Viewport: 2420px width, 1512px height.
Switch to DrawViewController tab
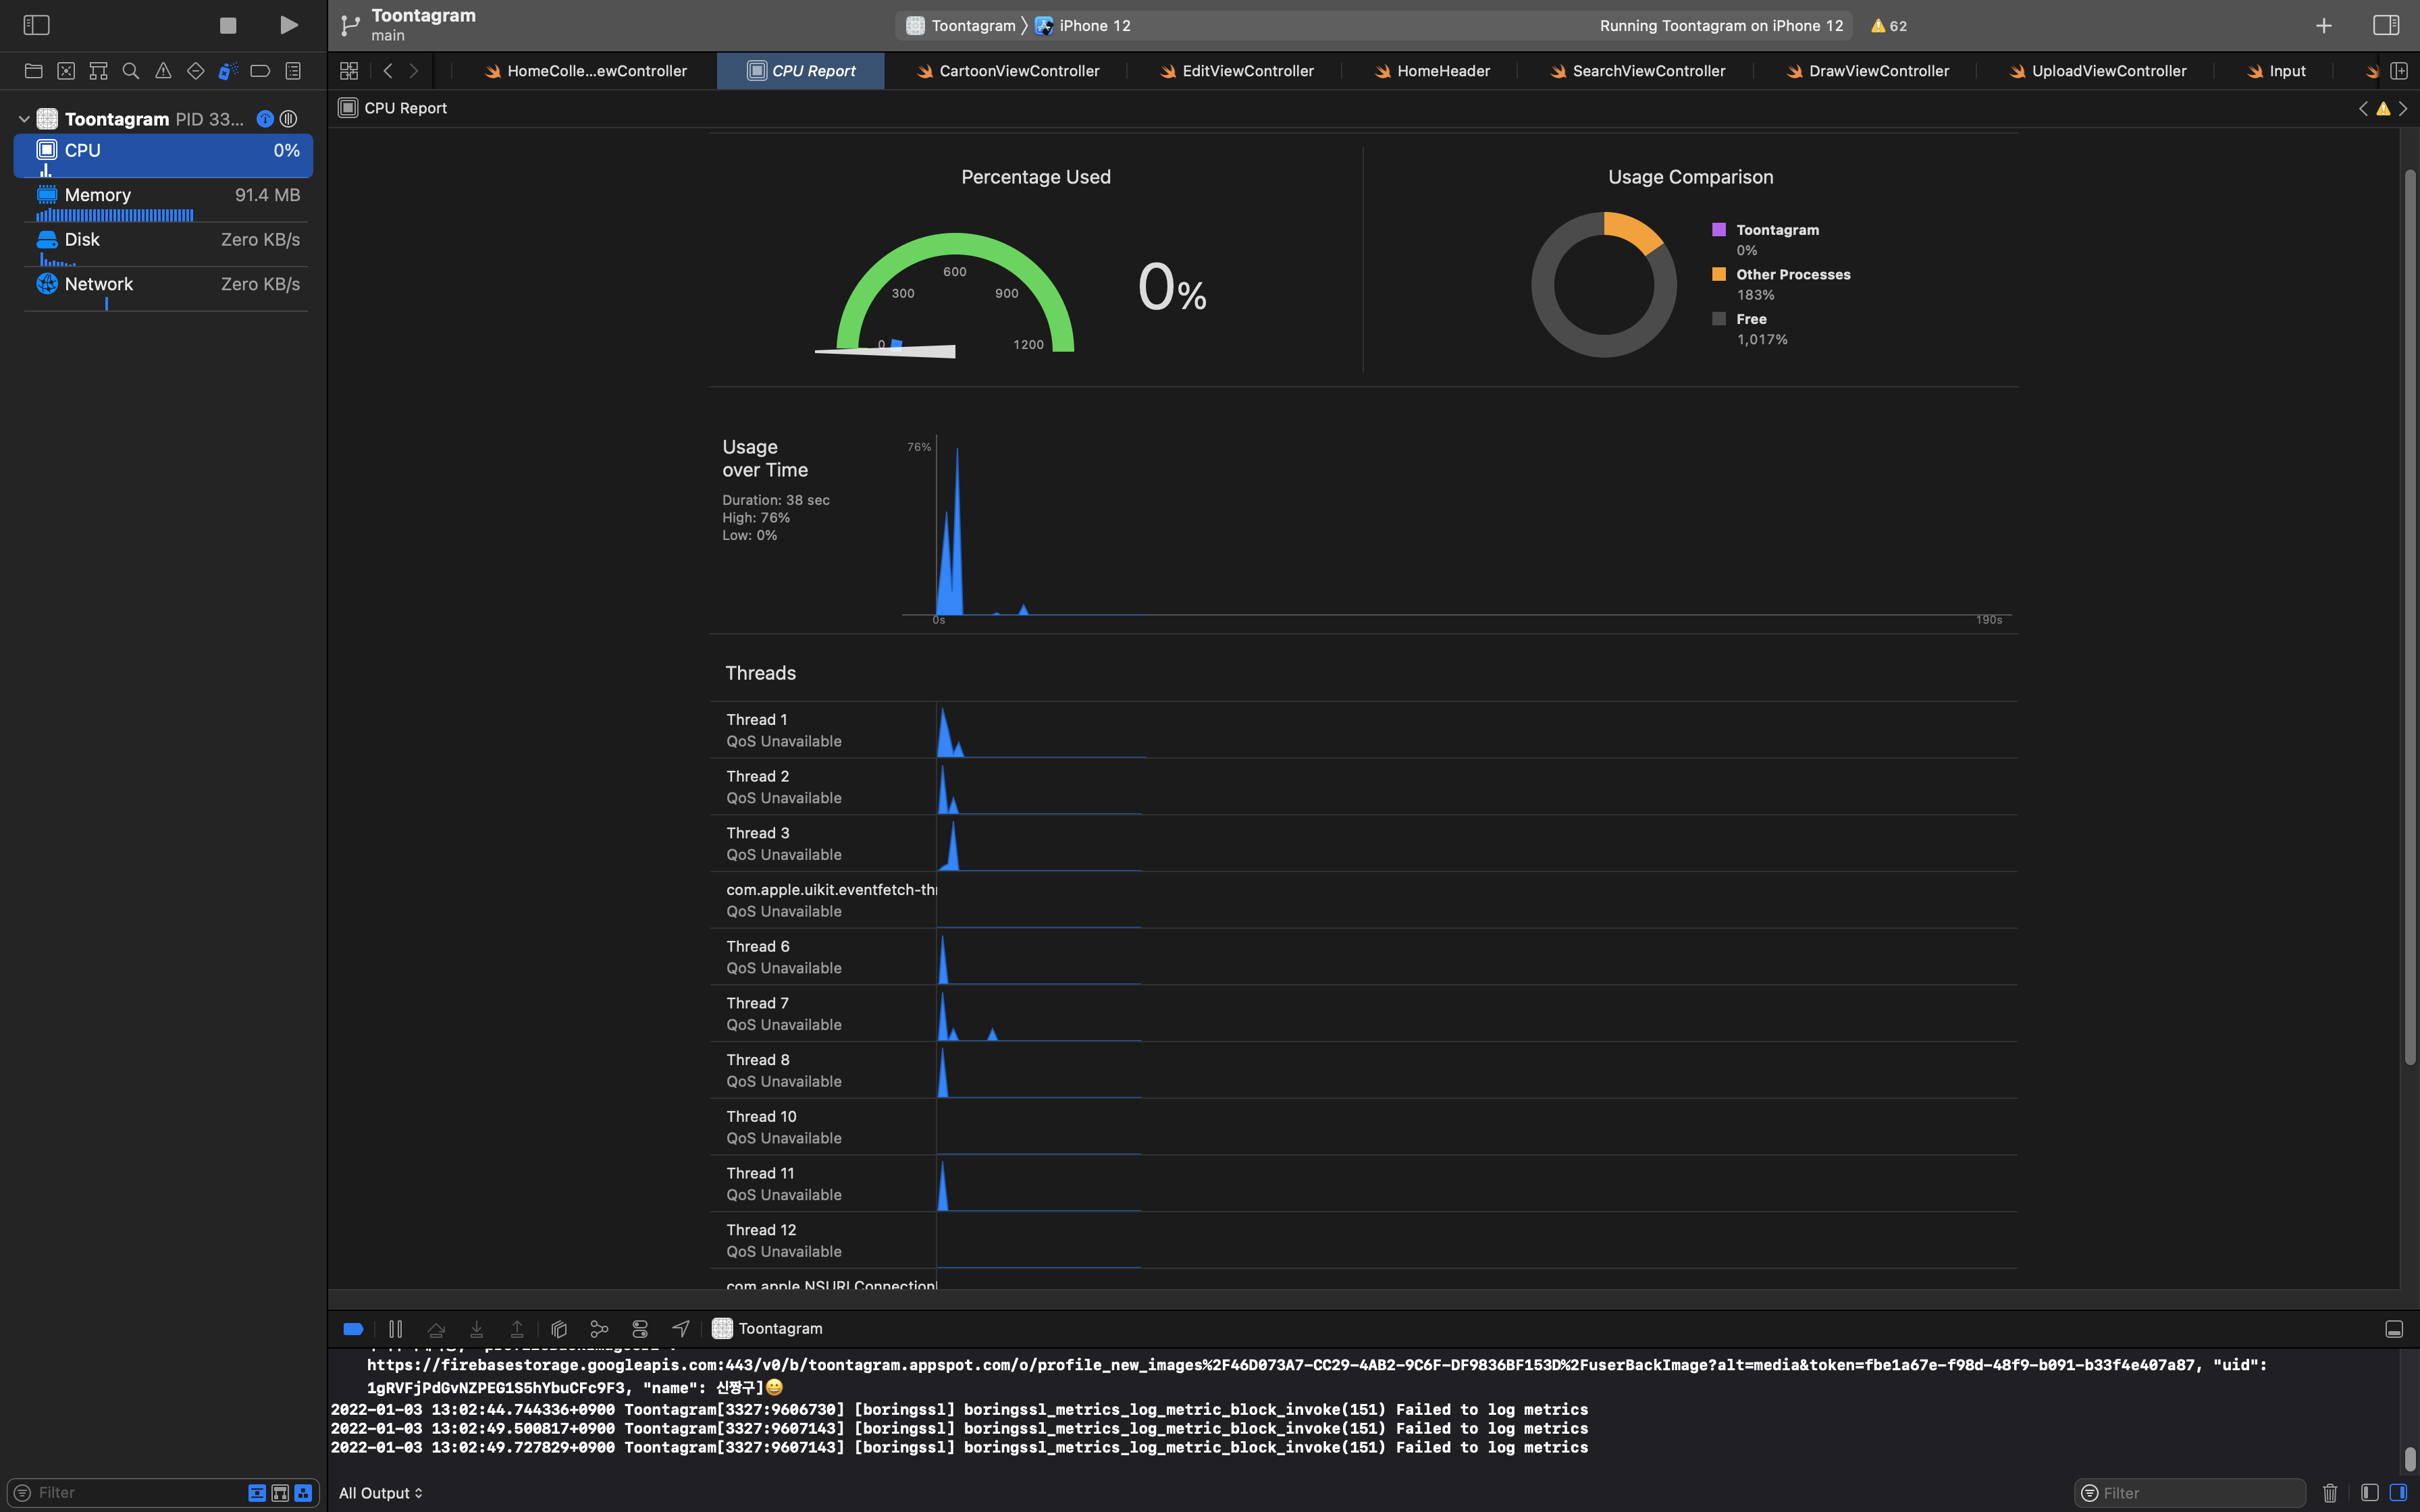coord(1868,71)
